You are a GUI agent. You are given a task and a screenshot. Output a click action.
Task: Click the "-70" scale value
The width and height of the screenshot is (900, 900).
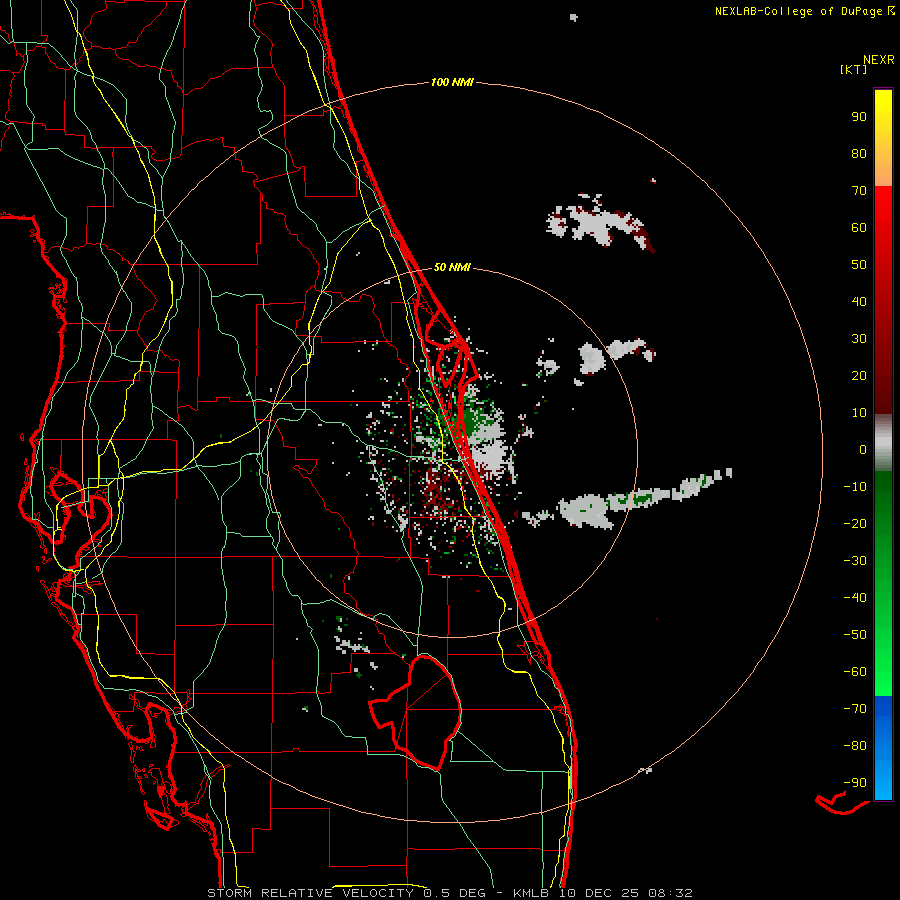tap(855, 709)
